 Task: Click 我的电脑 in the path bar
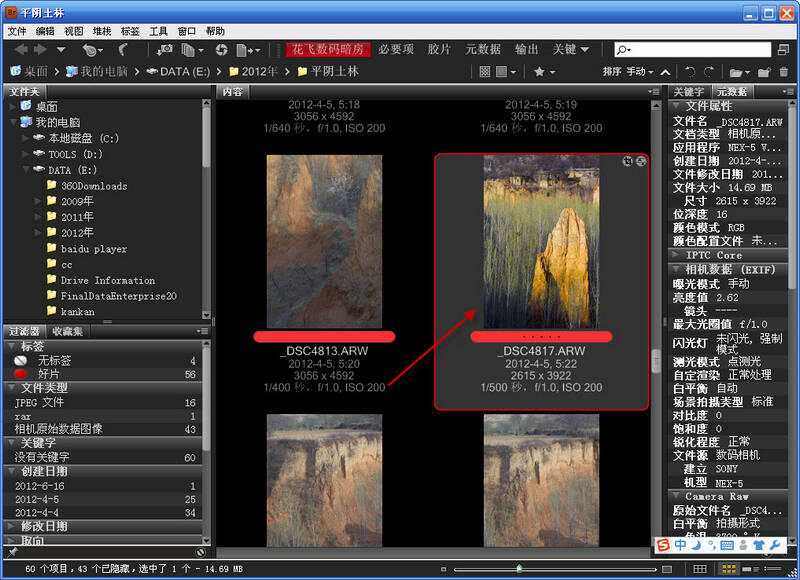tap(97, 71)
